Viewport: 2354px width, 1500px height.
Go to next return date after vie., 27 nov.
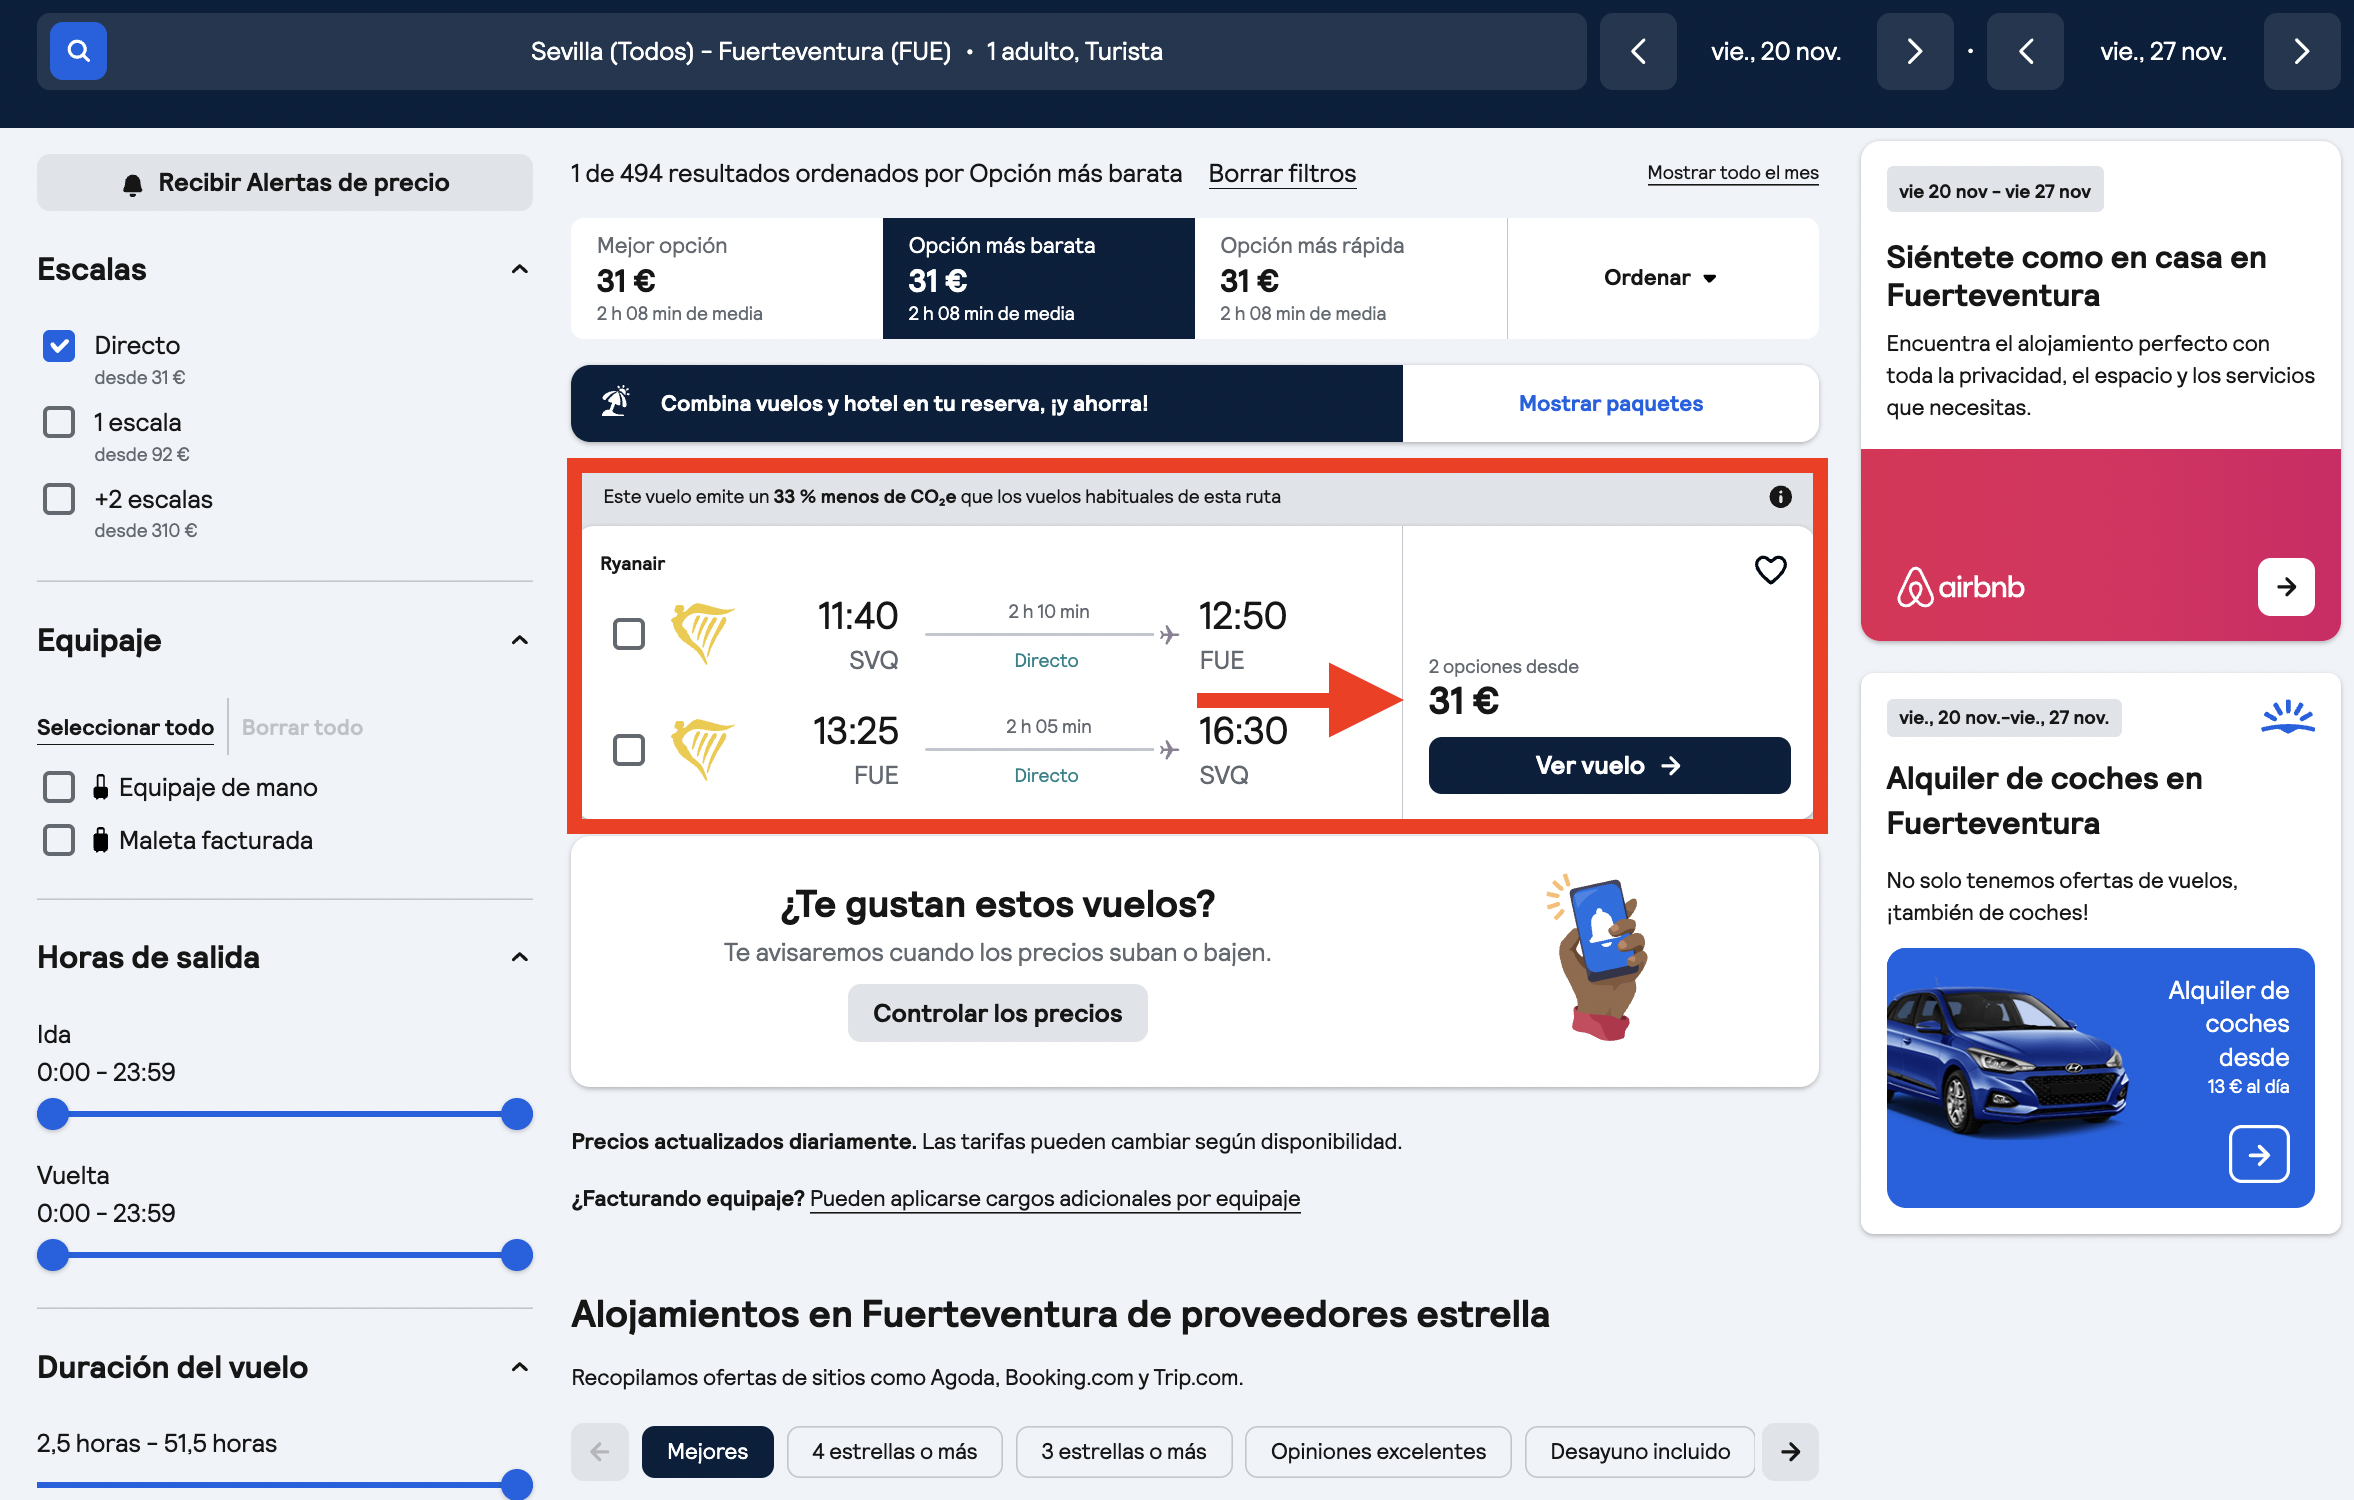2301,51
